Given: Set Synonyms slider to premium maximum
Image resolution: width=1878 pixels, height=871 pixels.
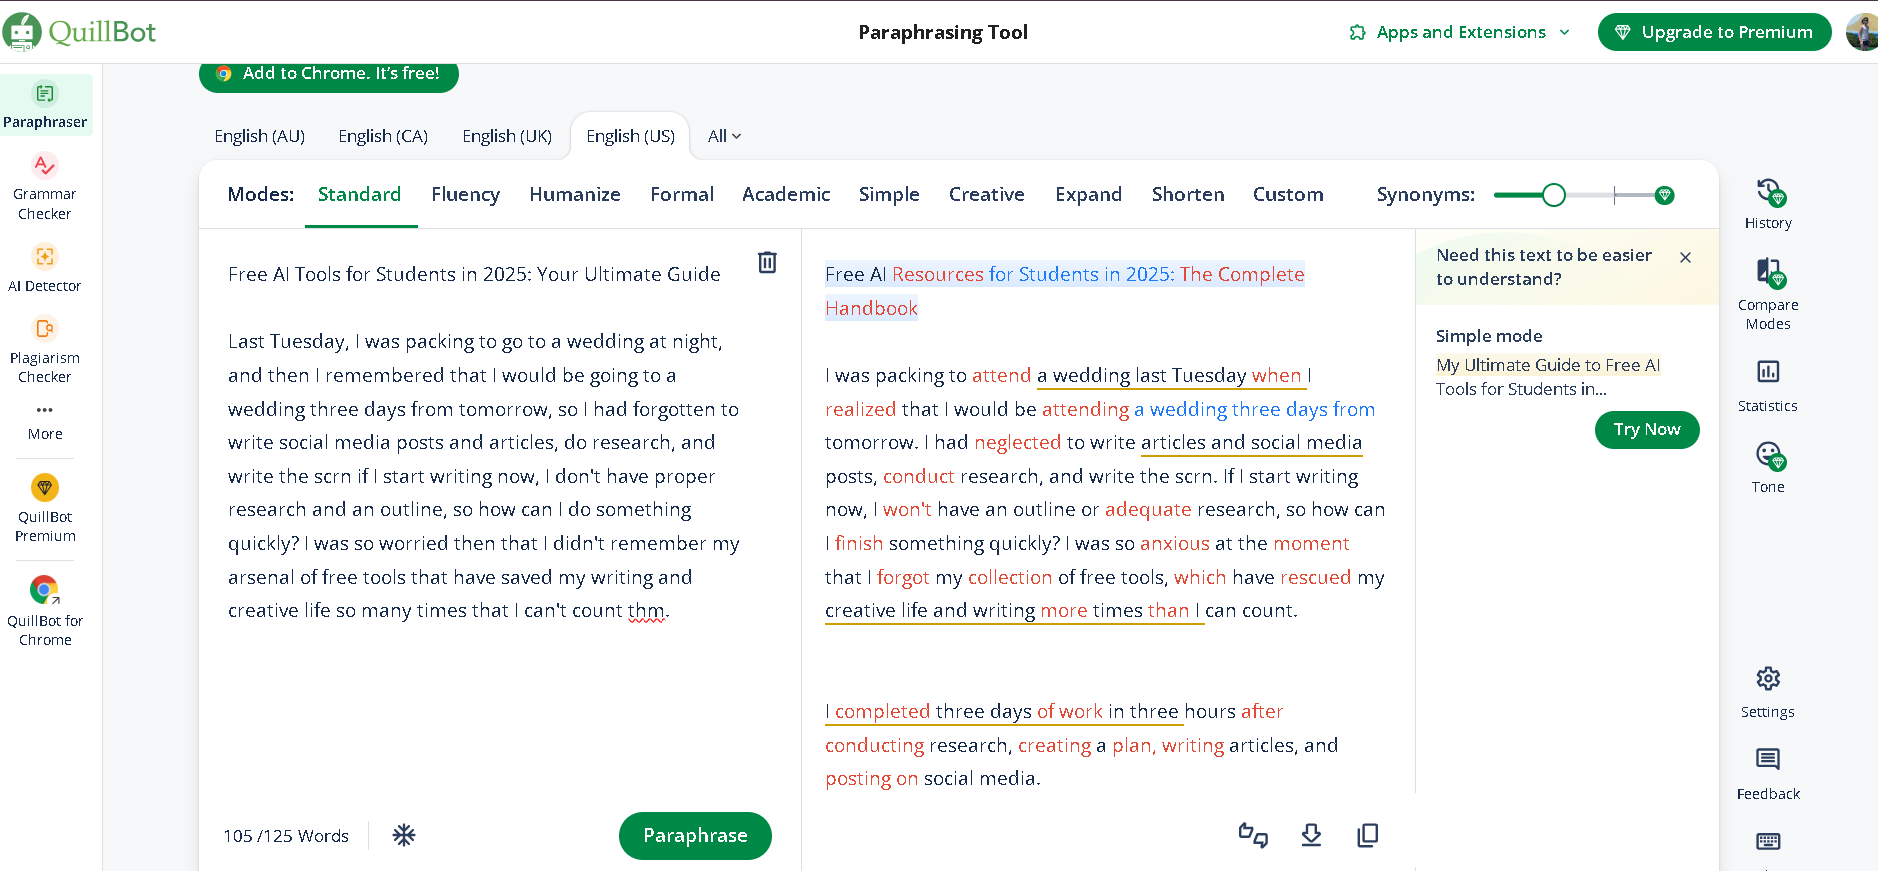Looking at the screenshot, I should pos(1664,195).
